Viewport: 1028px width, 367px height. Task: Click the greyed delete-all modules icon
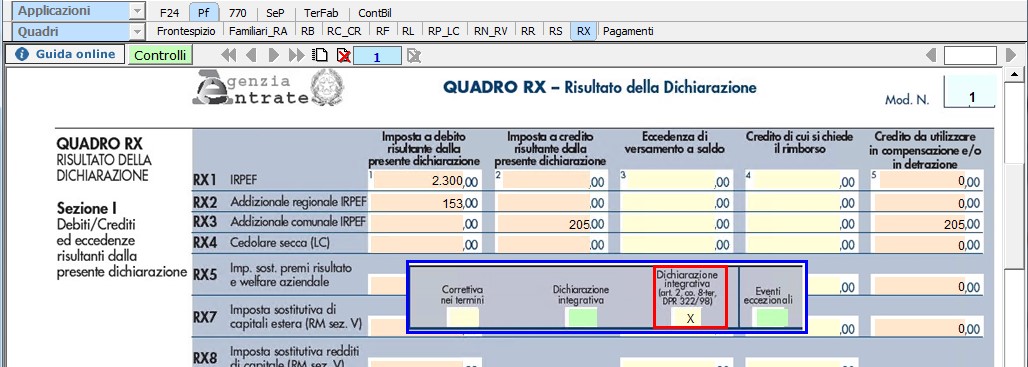pos(413,56)
